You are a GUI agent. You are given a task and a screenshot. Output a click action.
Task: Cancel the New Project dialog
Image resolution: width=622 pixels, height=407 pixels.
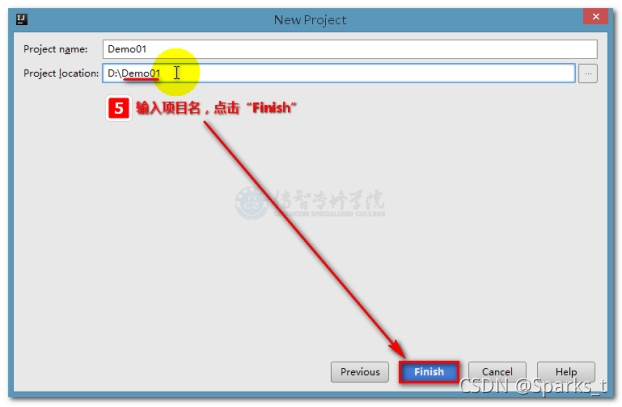(497, 372)
